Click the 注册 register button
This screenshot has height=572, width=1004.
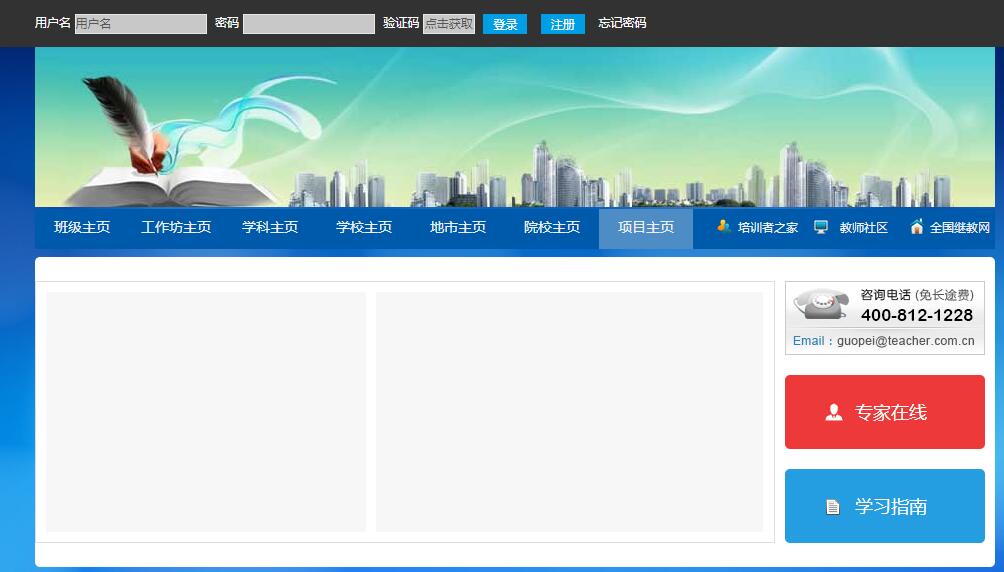(563, 24)
